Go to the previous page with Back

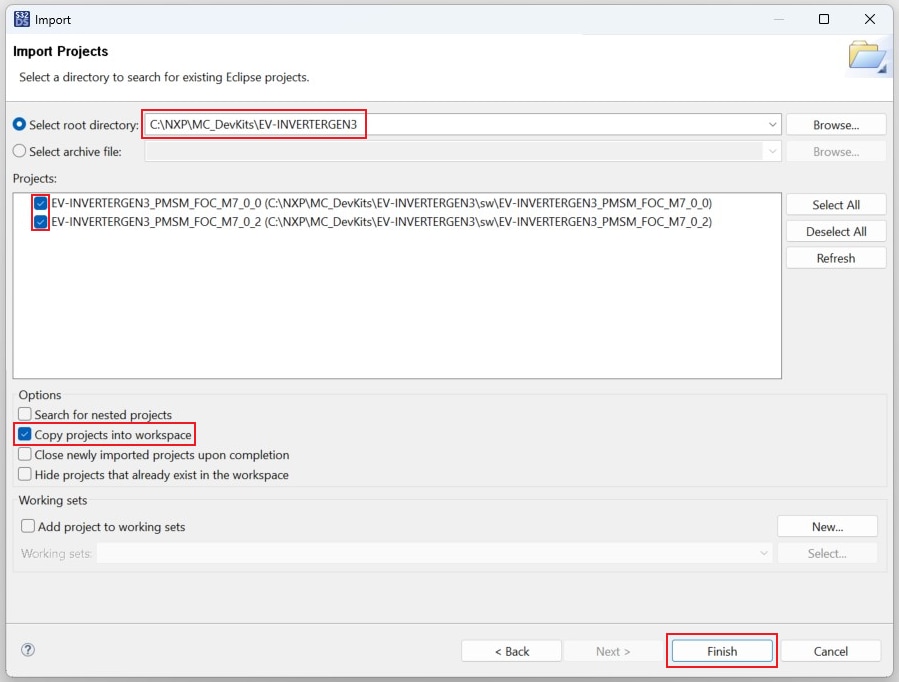[x=511, y=651]
